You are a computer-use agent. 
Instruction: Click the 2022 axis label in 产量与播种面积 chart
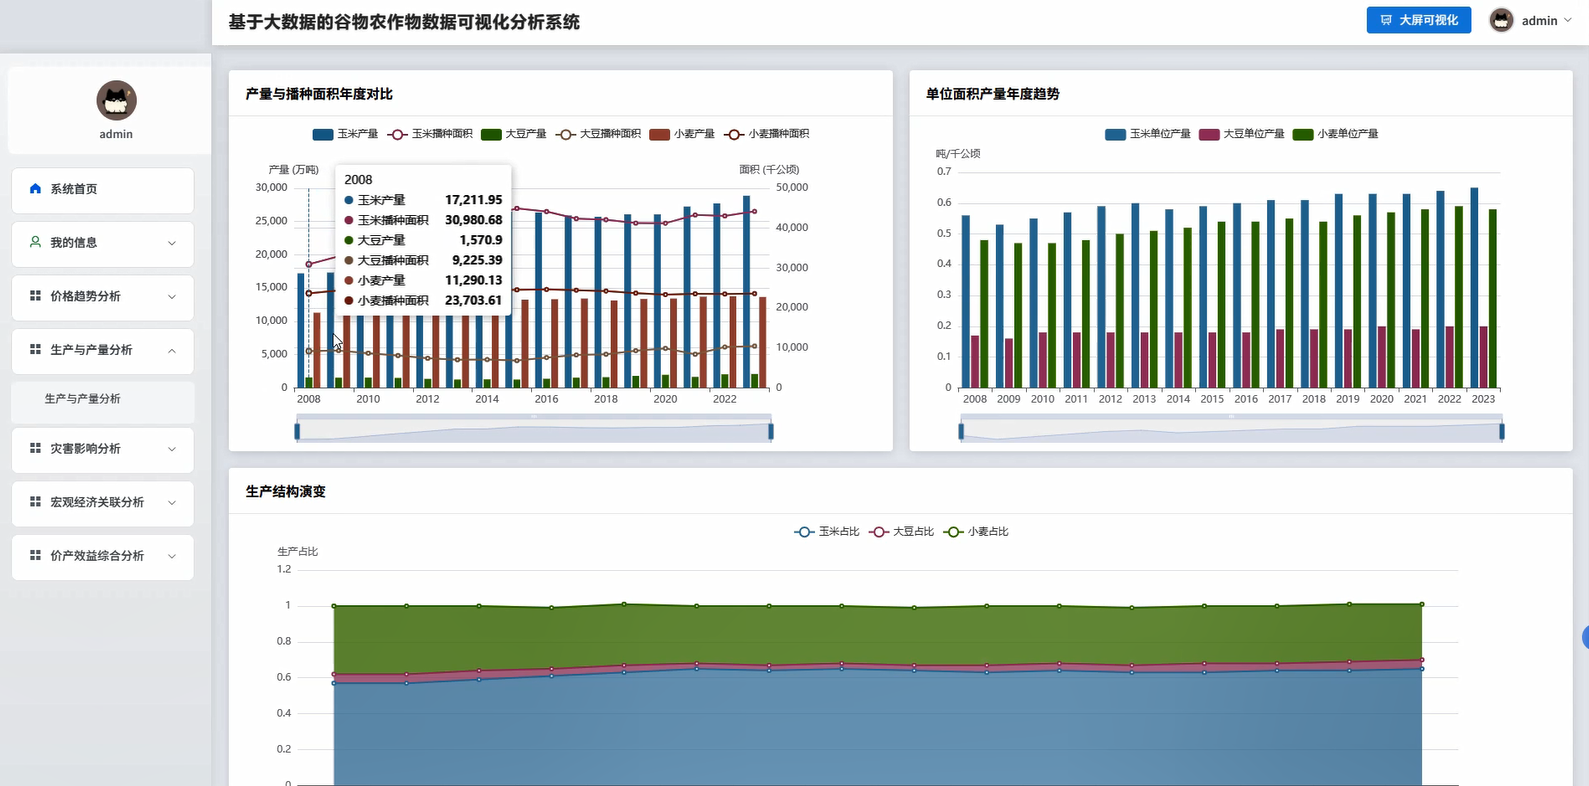[725, 399]
